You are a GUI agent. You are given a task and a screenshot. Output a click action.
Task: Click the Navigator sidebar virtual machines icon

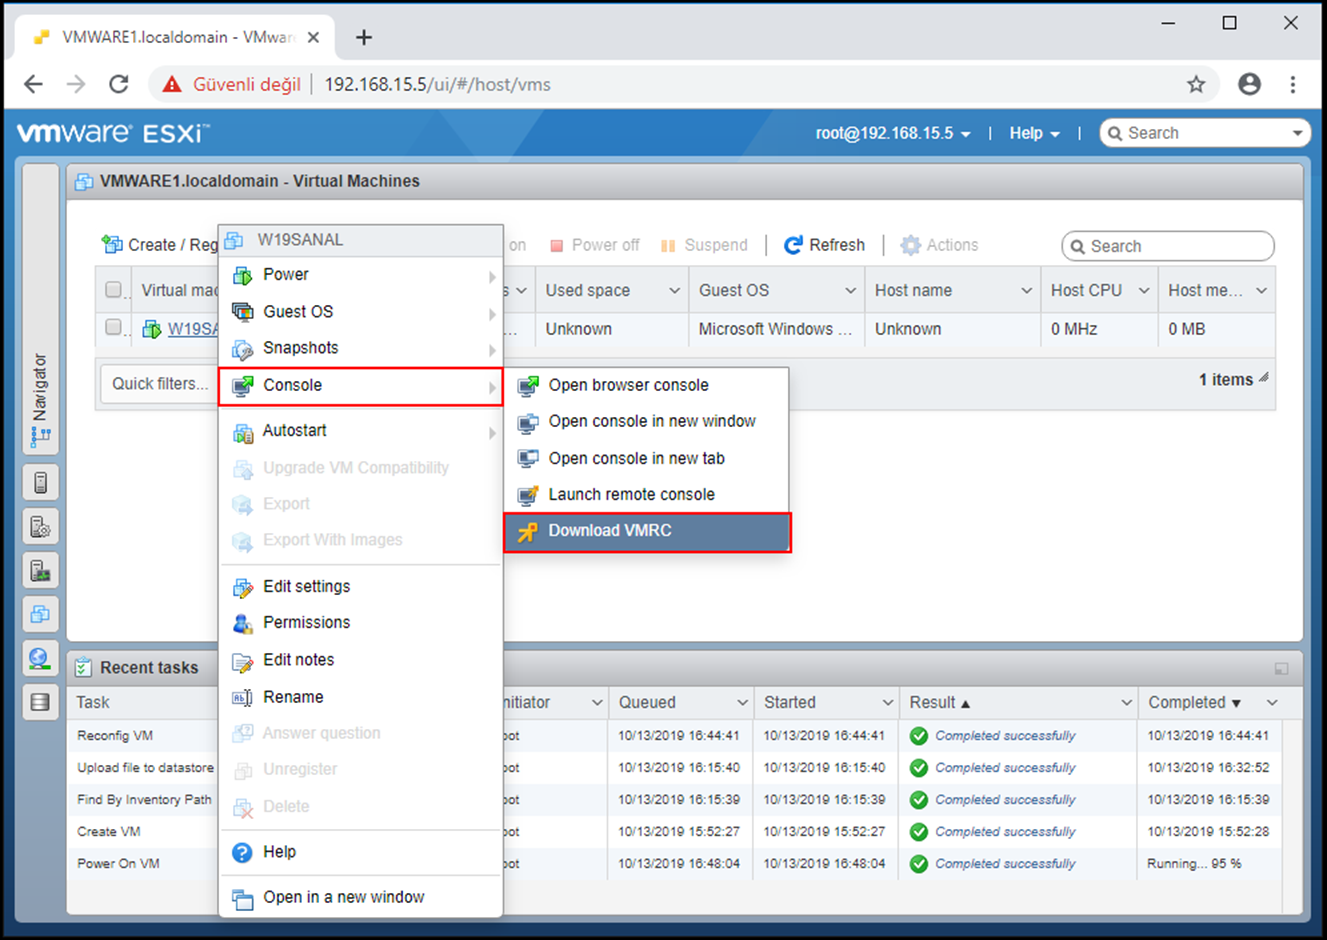(x=40, y=614)
